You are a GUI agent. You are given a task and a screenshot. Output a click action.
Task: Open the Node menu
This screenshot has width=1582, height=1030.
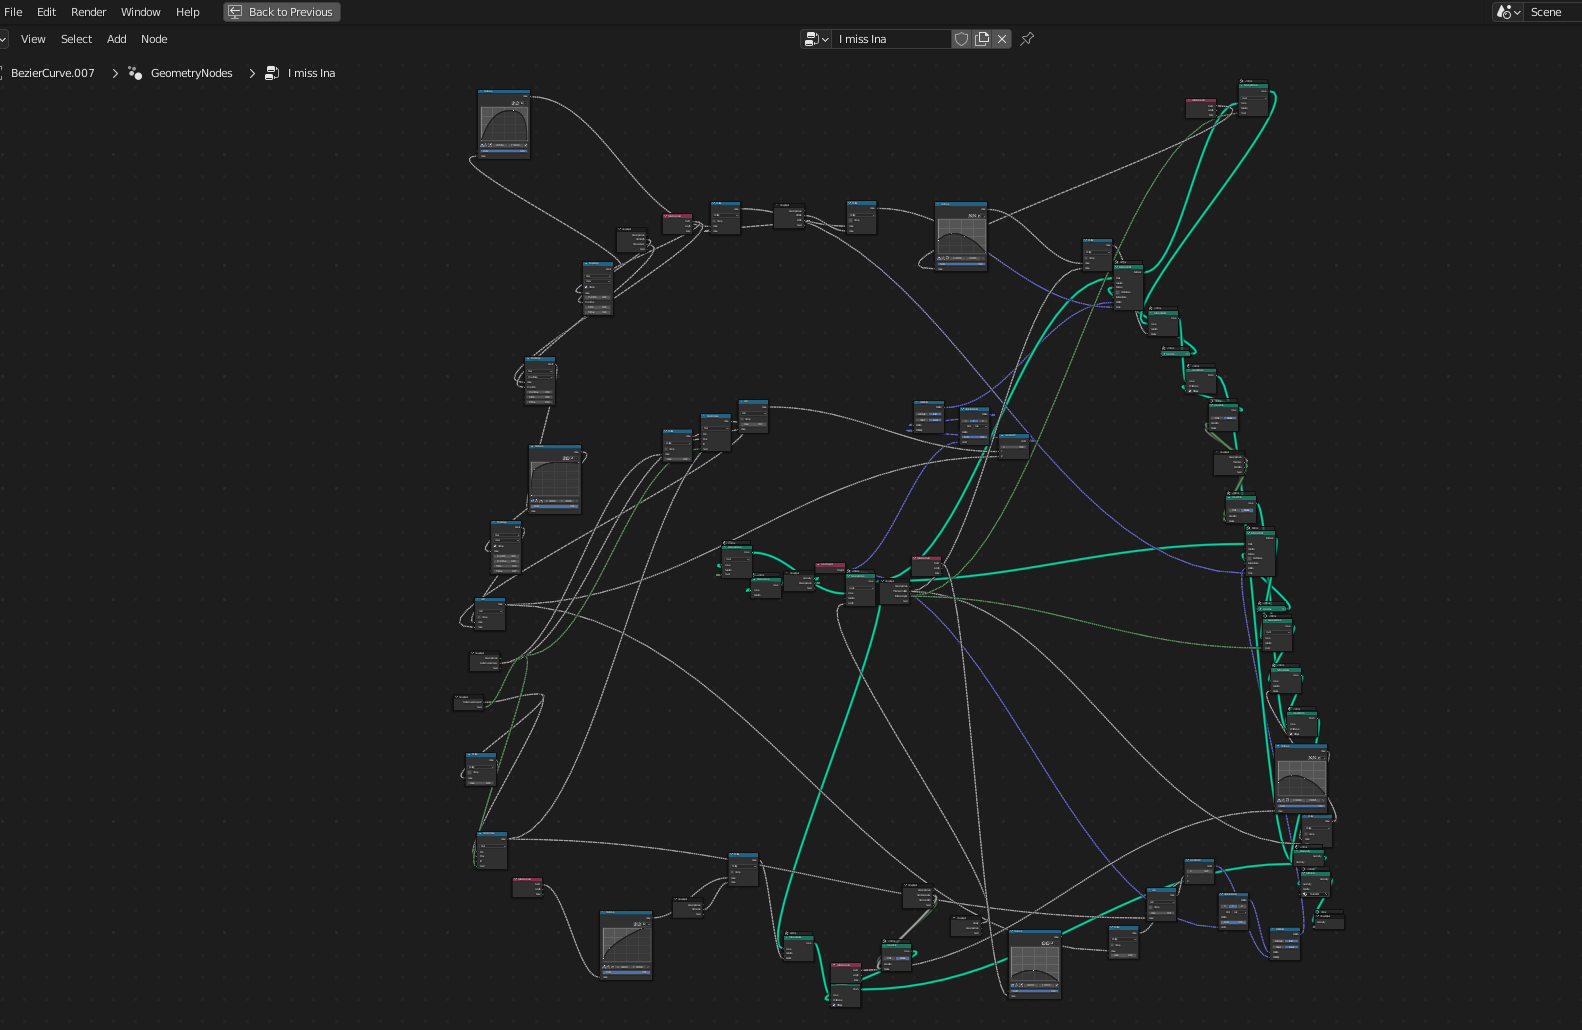(x=154, y=39)
